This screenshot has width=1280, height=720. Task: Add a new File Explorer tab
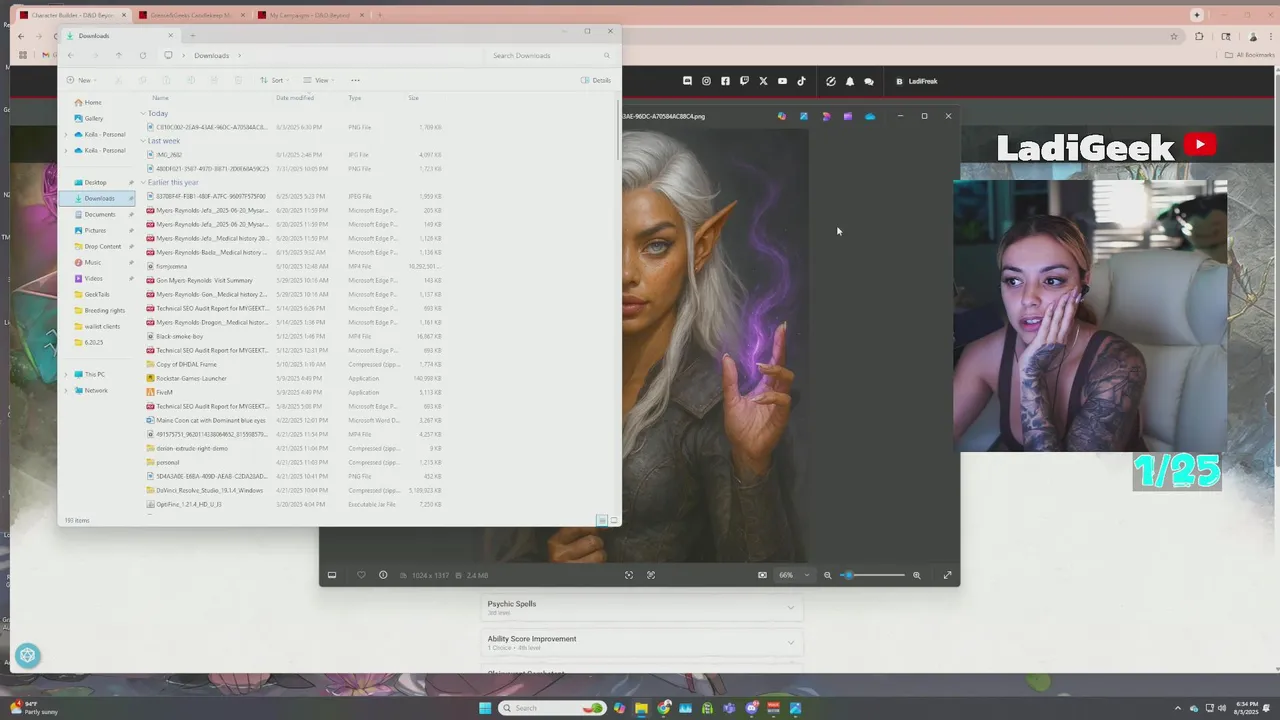click(192, 36)
